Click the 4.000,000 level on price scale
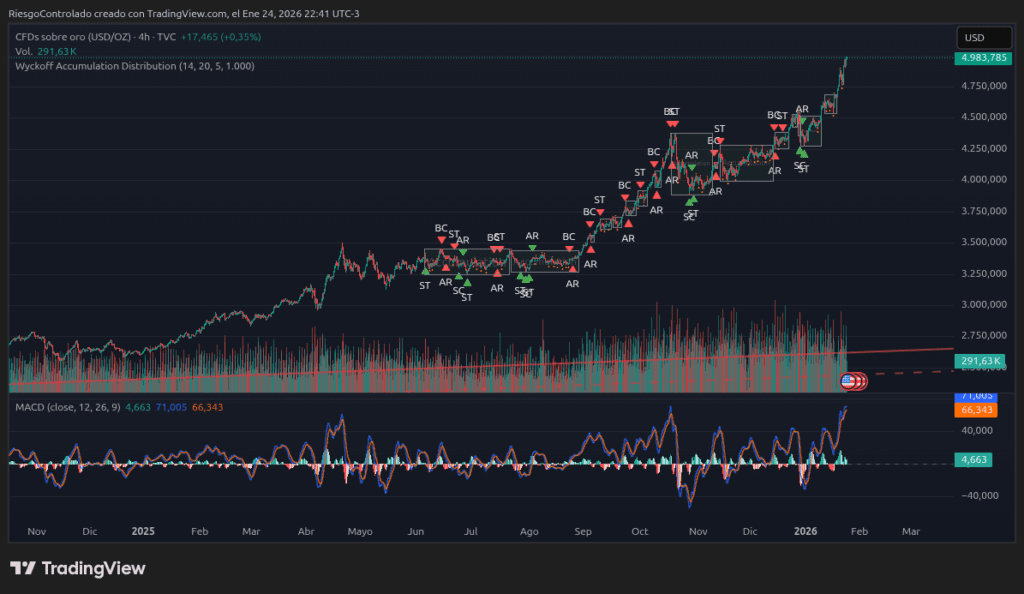 [982, 180]
